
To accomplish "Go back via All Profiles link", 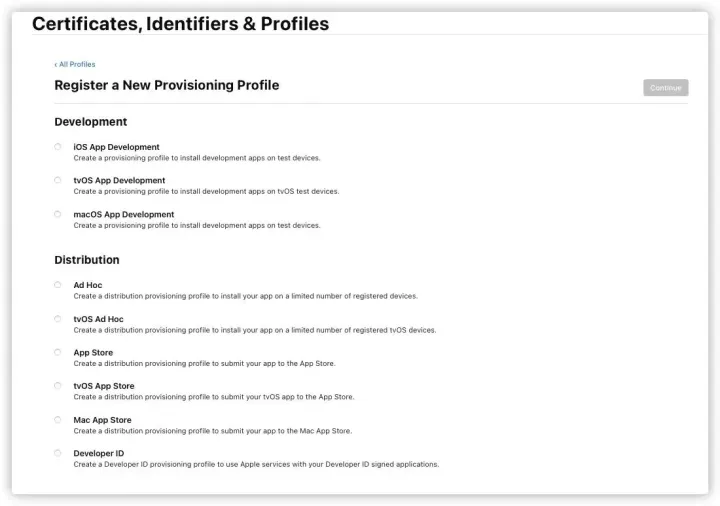I will tap(75, 64).
